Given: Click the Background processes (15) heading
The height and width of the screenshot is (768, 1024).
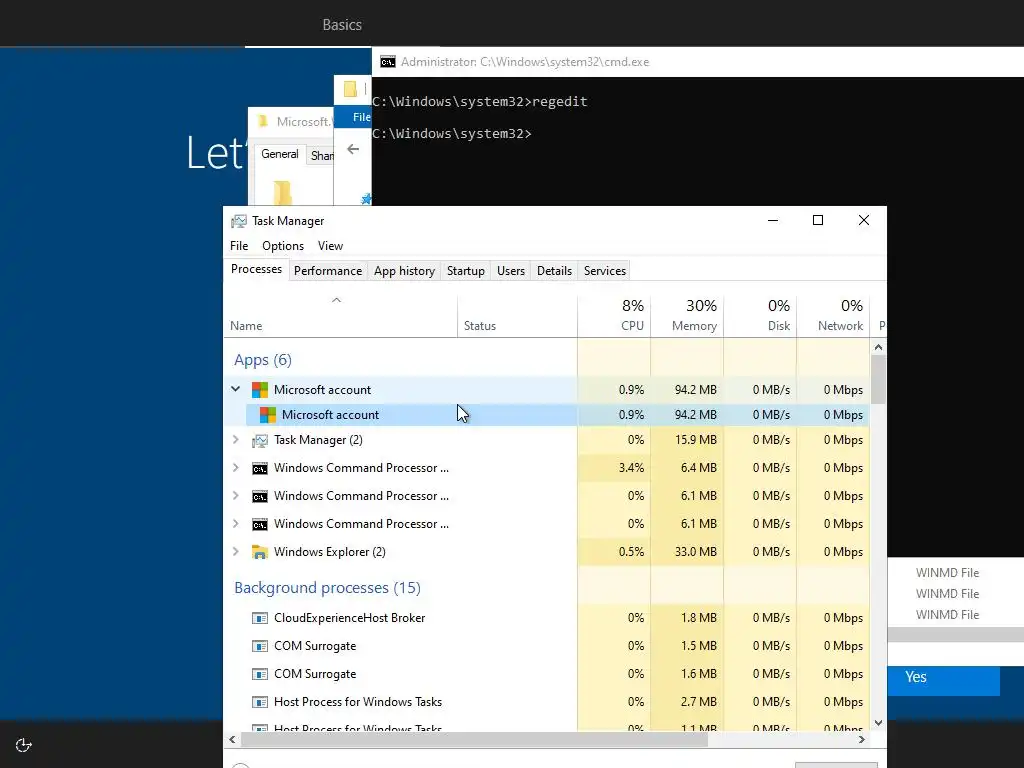Looking at the screenshot, I should (327, 588).
